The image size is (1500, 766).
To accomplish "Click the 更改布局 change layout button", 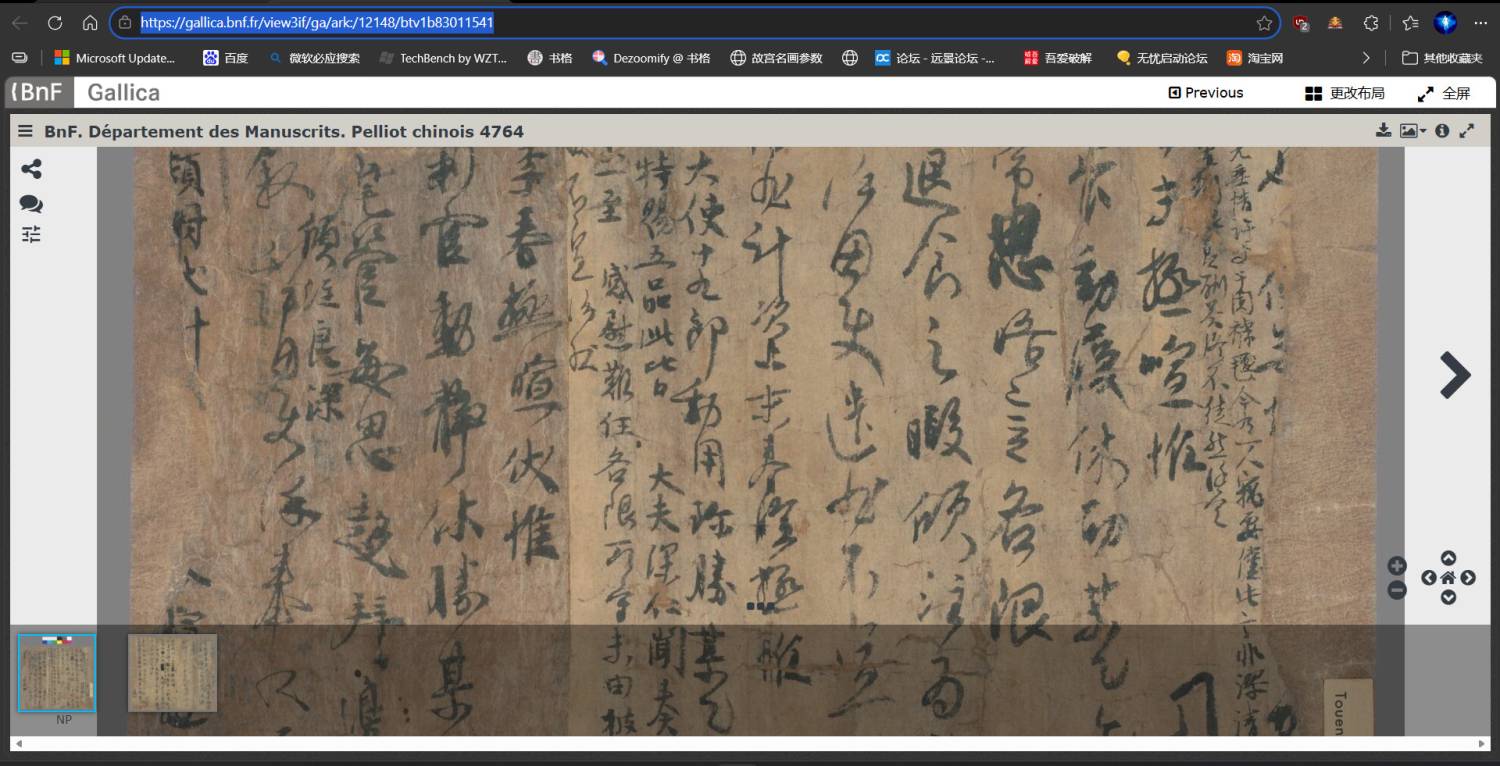I will (1345, 93).
